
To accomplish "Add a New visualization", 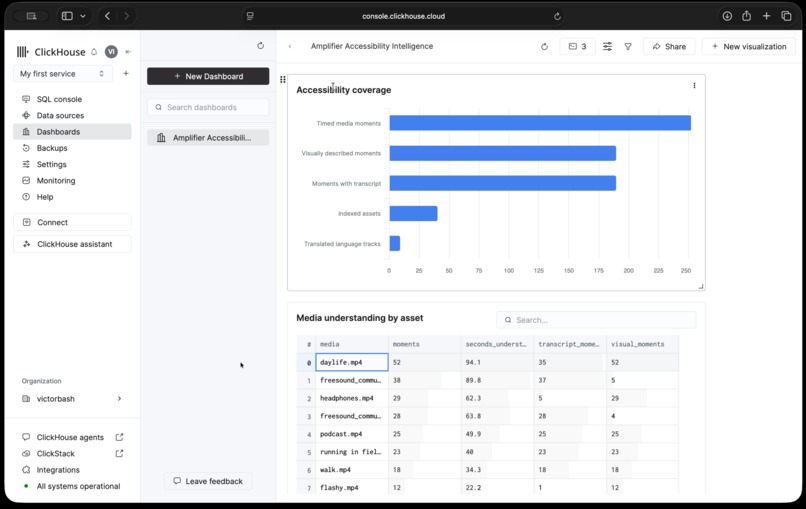I will tap(749, 46).
